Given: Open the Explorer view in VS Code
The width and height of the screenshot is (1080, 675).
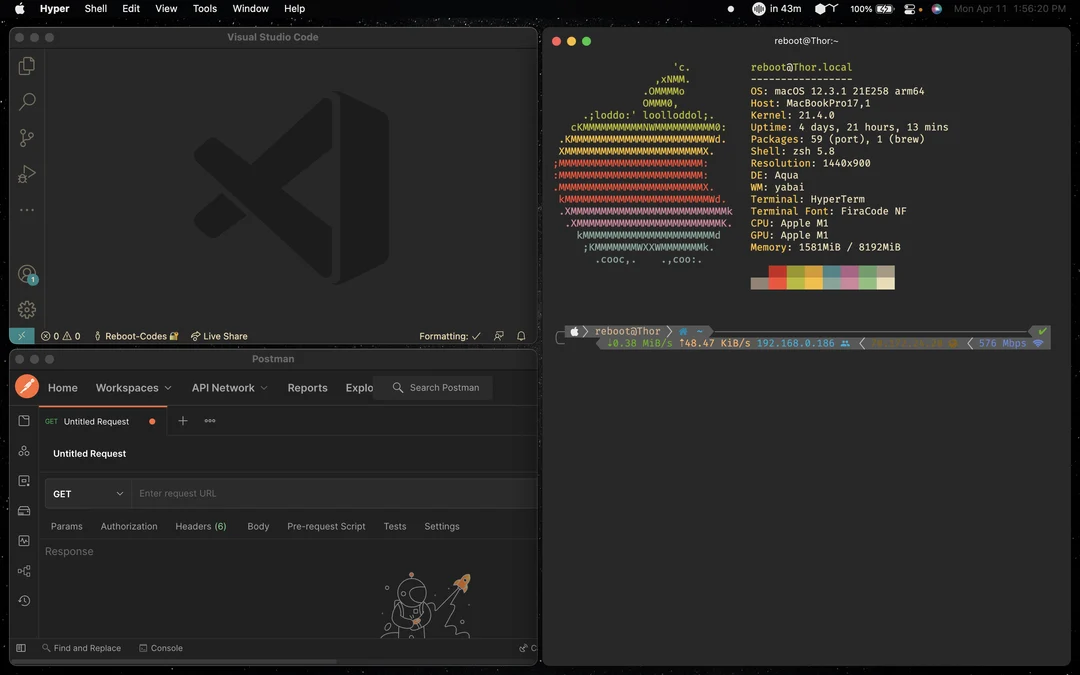Looking at the screenshot, I should [26, 65].
